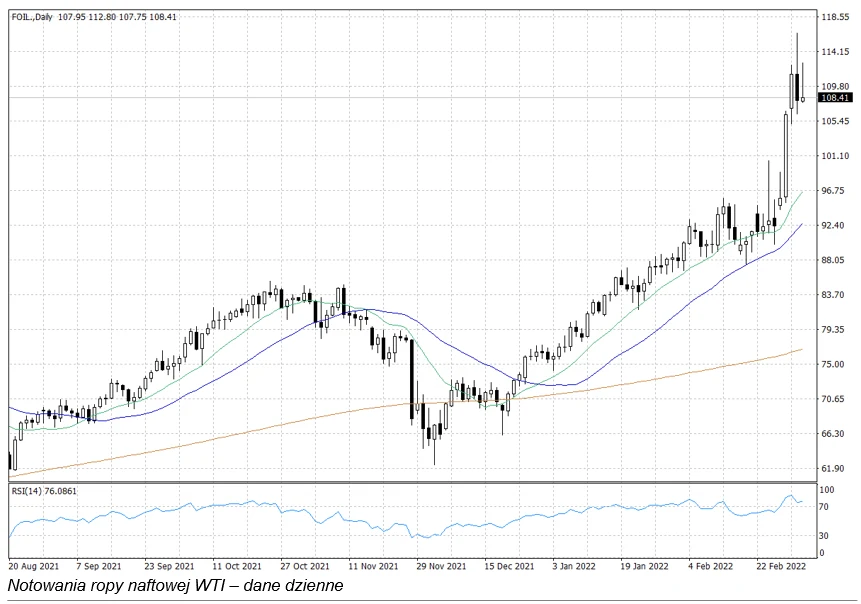Click the 7 Sep 2021 date marker

100,565
